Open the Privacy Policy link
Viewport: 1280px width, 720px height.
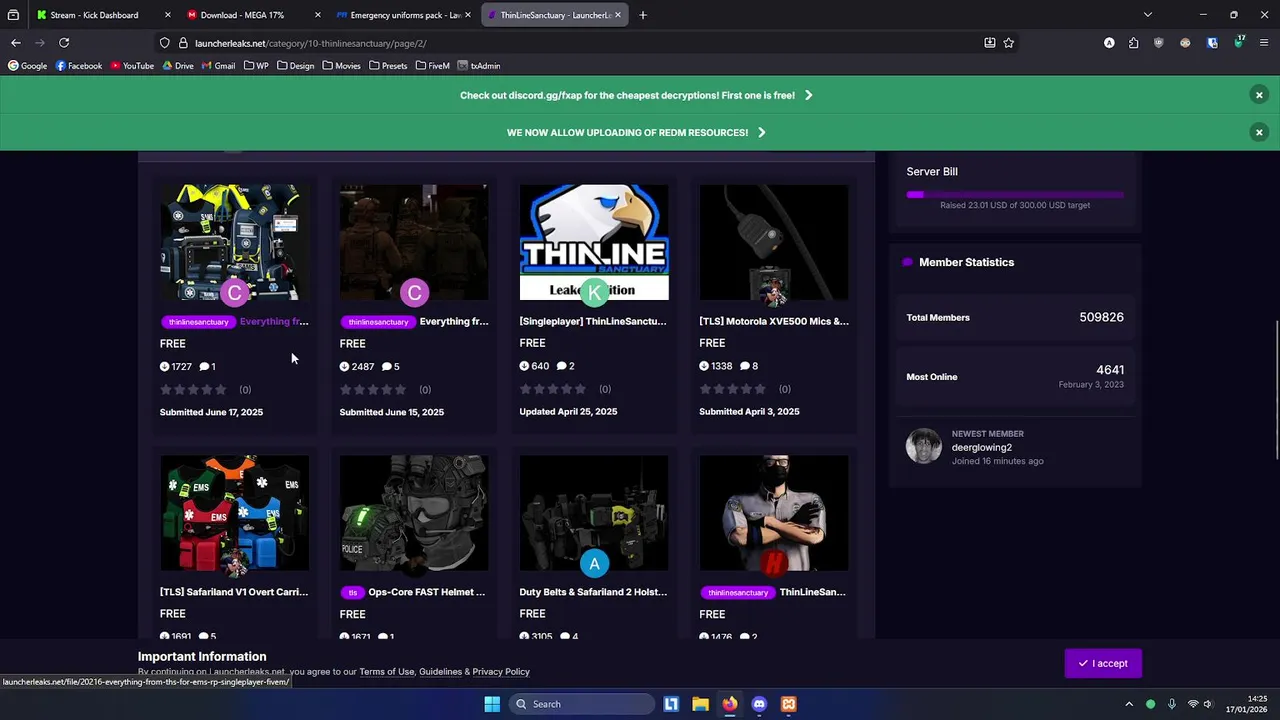(x=501, y=671)
